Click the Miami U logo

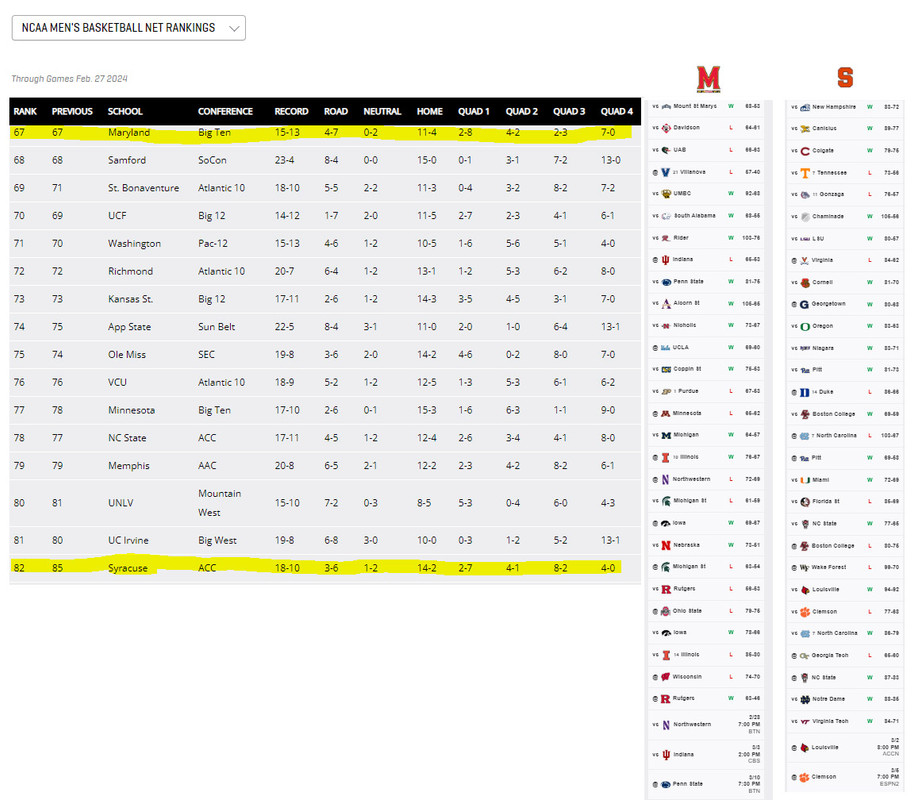click(x=805, y=480)
